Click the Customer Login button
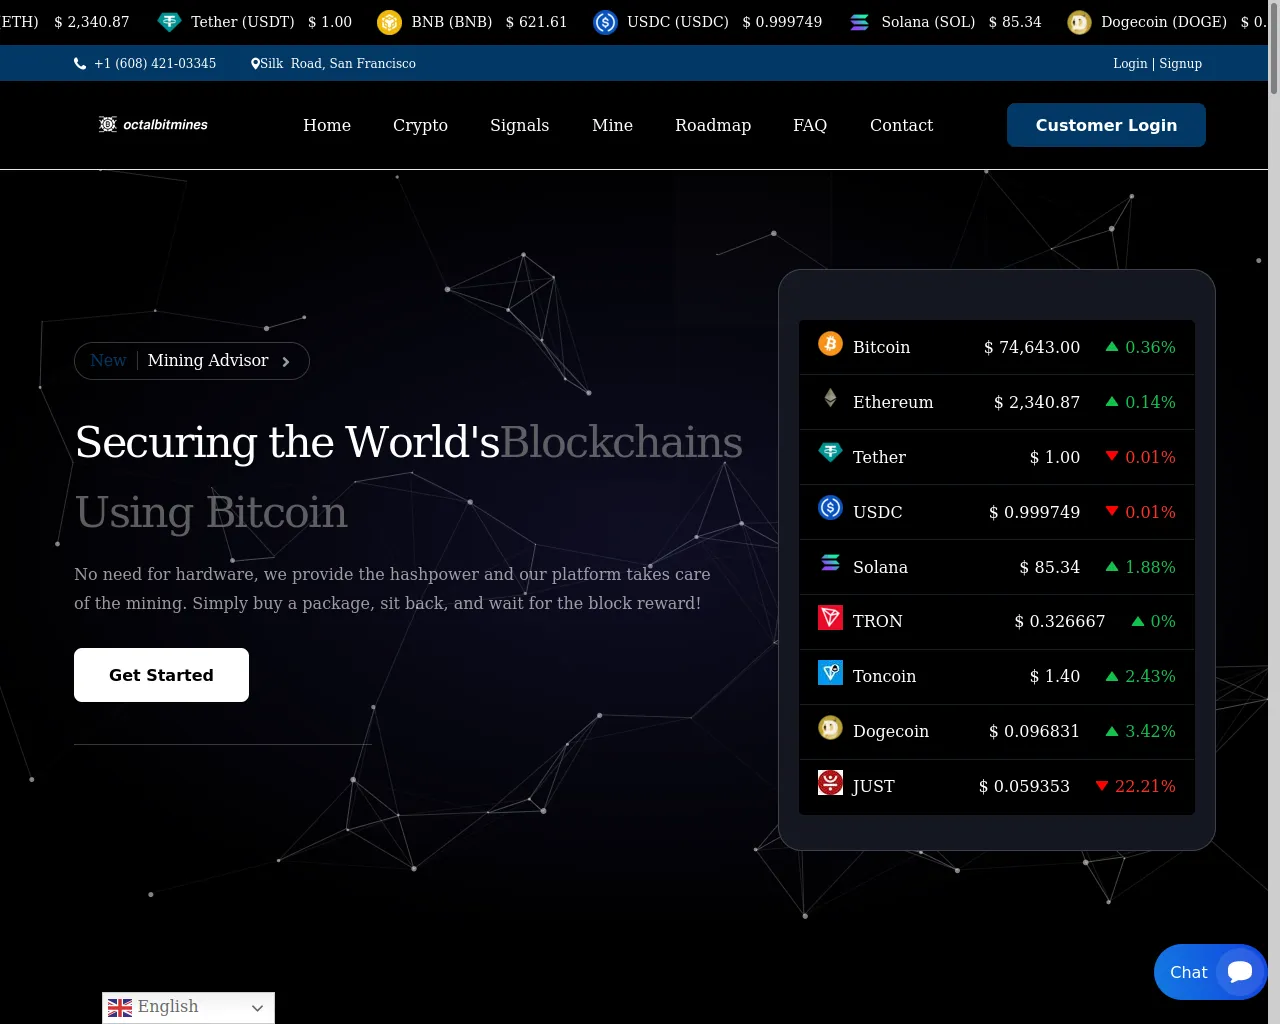The image size is (1280, 1024). (x=1106, y=125)
